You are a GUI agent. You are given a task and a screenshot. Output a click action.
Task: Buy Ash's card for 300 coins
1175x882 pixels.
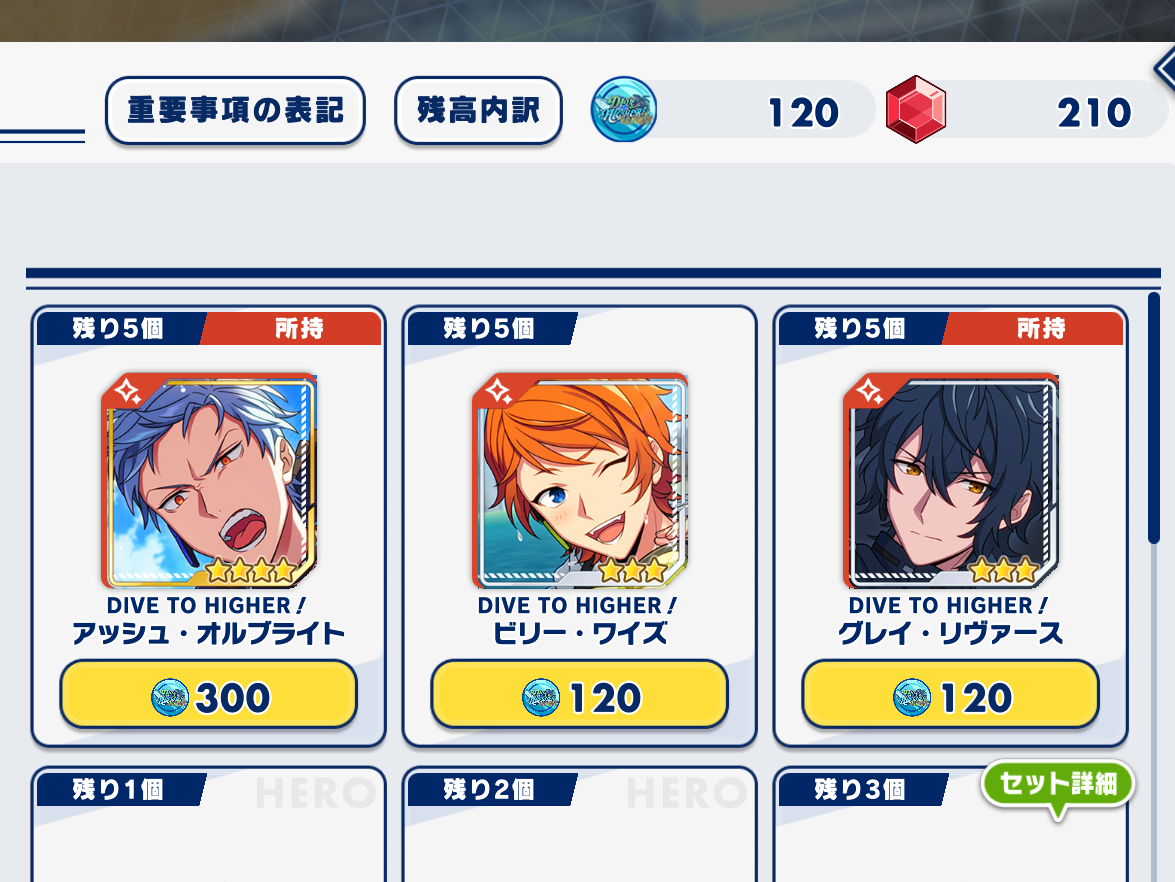point(209,695)
